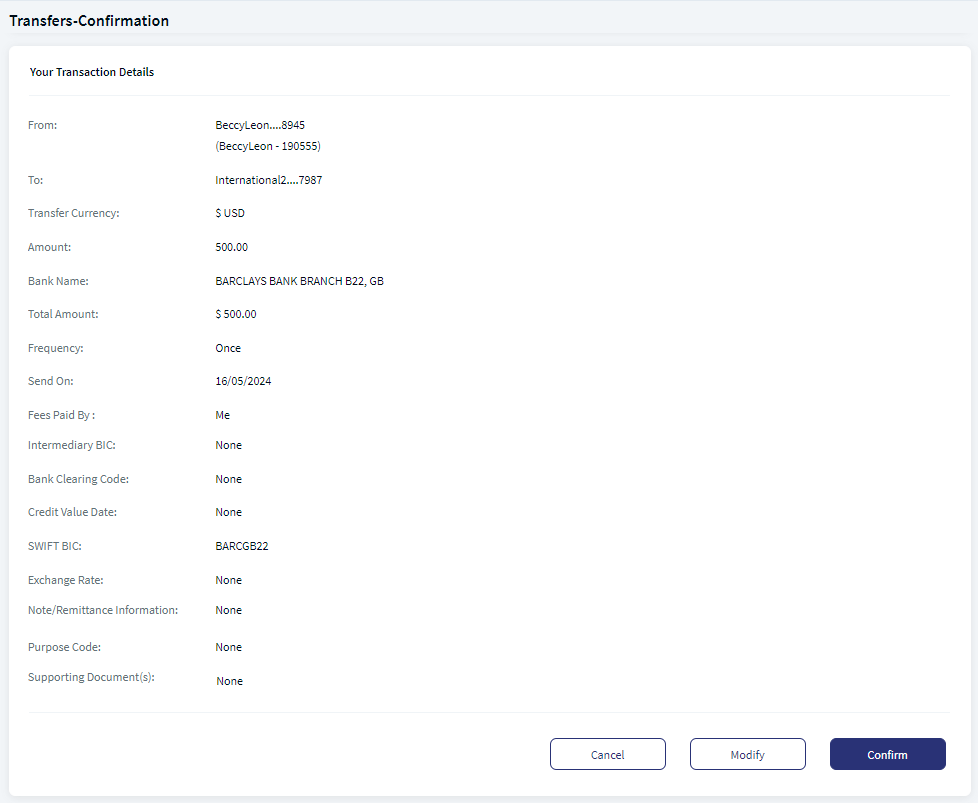The height and width of the screenshot is (803, 978).
Task: Cancel the transaction
Action: [608, 754]
